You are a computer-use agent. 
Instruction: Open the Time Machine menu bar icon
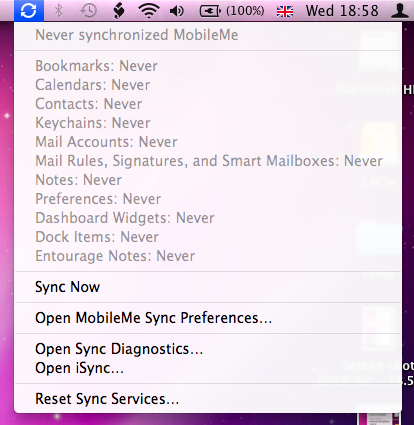click(x=89, y=11)
